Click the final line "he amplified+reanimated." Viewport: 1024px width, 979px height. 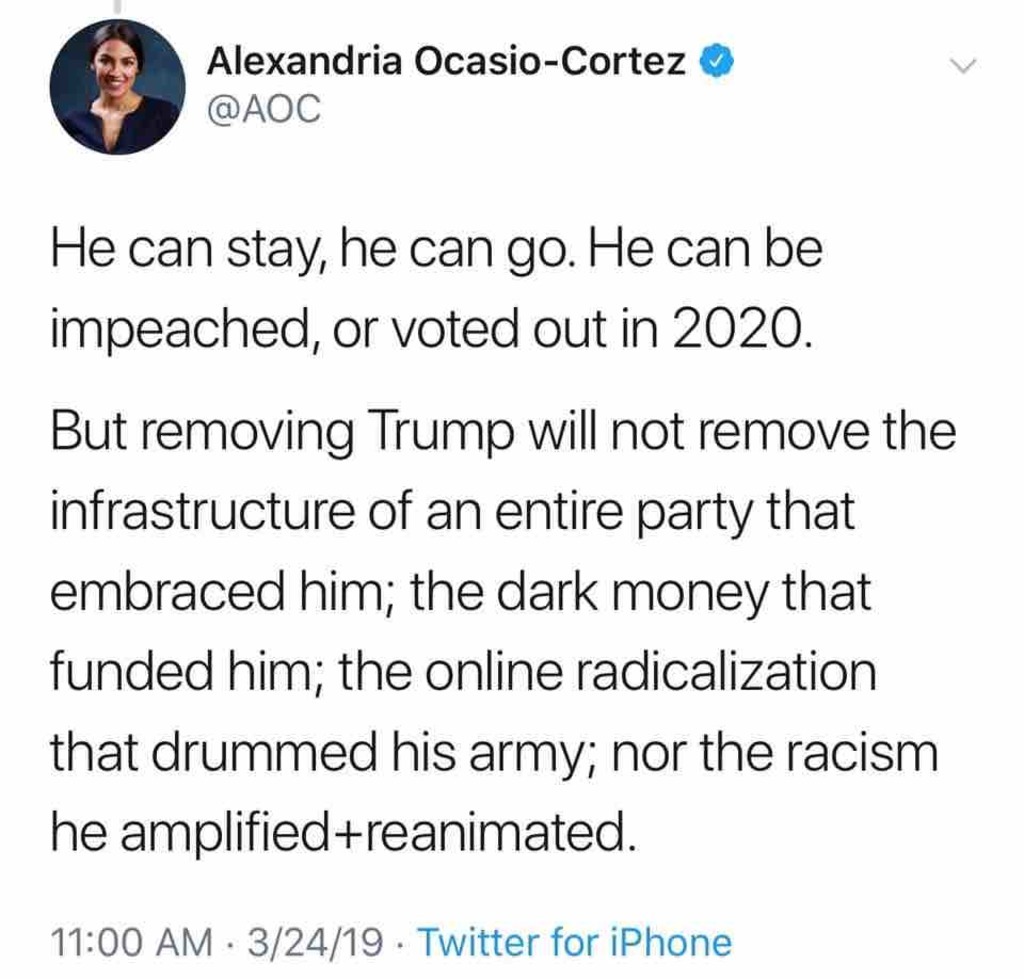(342, 829)
